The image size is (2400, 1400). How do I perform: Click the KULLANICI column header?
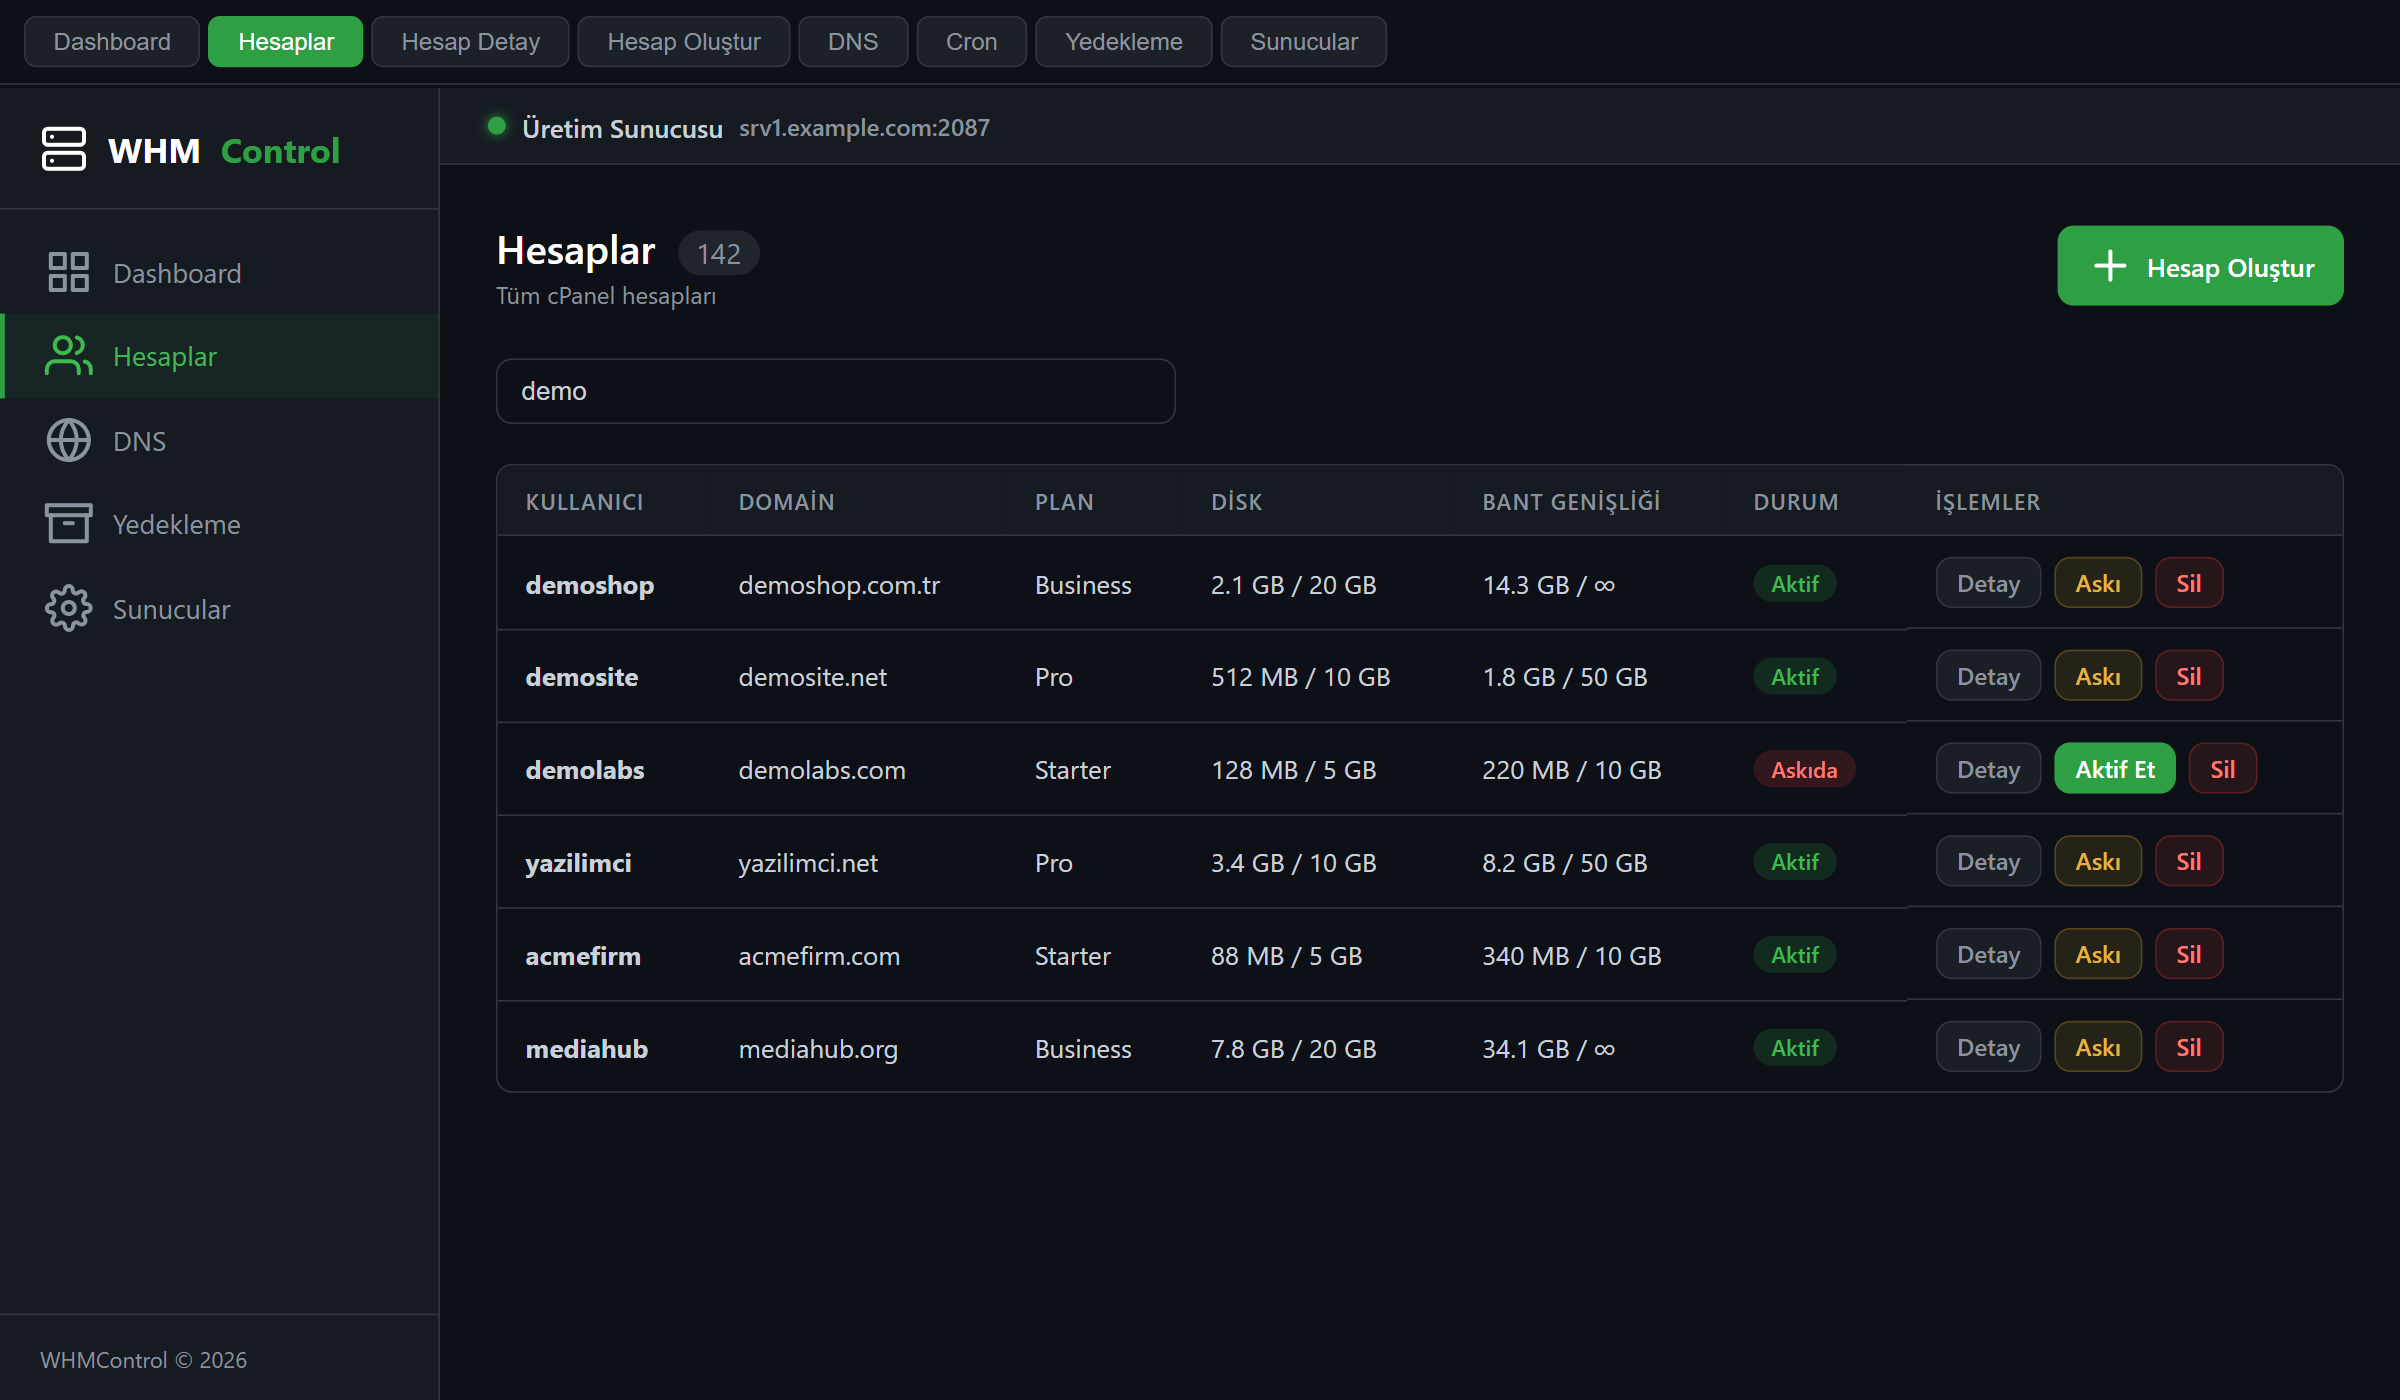tap(584, 501)
